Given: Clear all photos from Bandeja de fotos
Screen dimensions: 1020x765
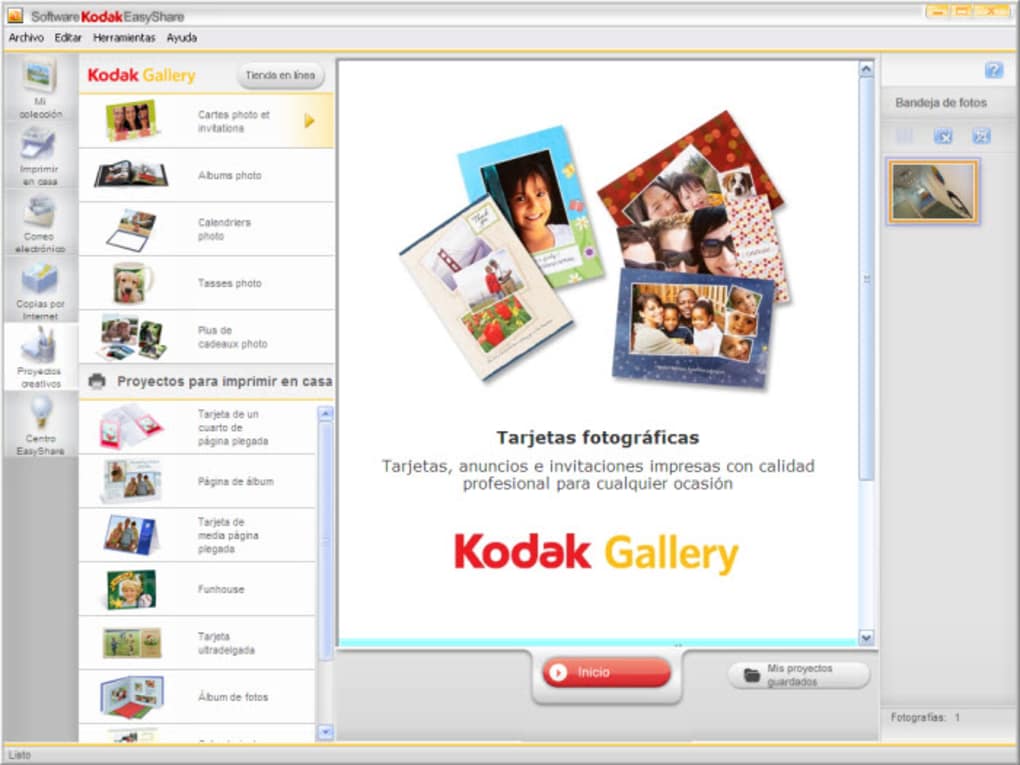Looking at the screenshot, I should coord(981,137).
